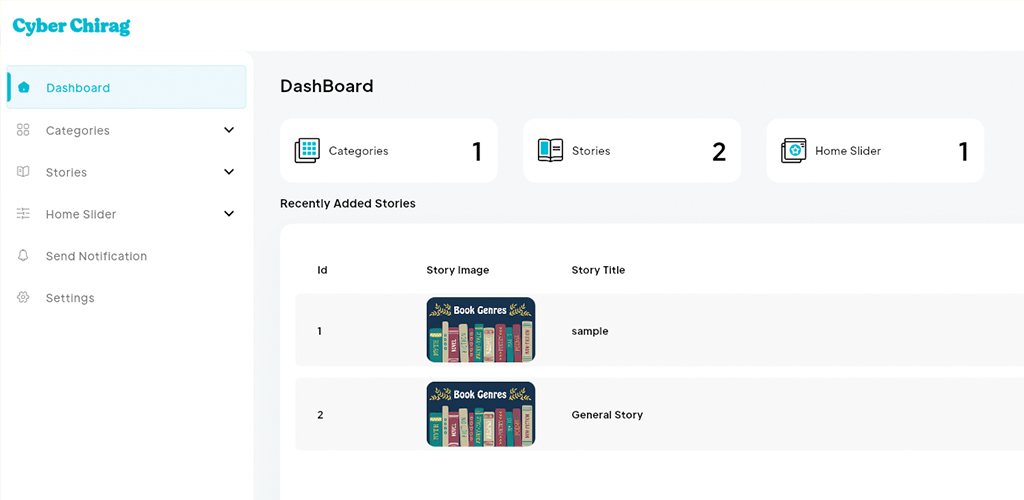Click the Home Slider sliders icon in sidebar

pyautogui.click(x=24, y=213)
